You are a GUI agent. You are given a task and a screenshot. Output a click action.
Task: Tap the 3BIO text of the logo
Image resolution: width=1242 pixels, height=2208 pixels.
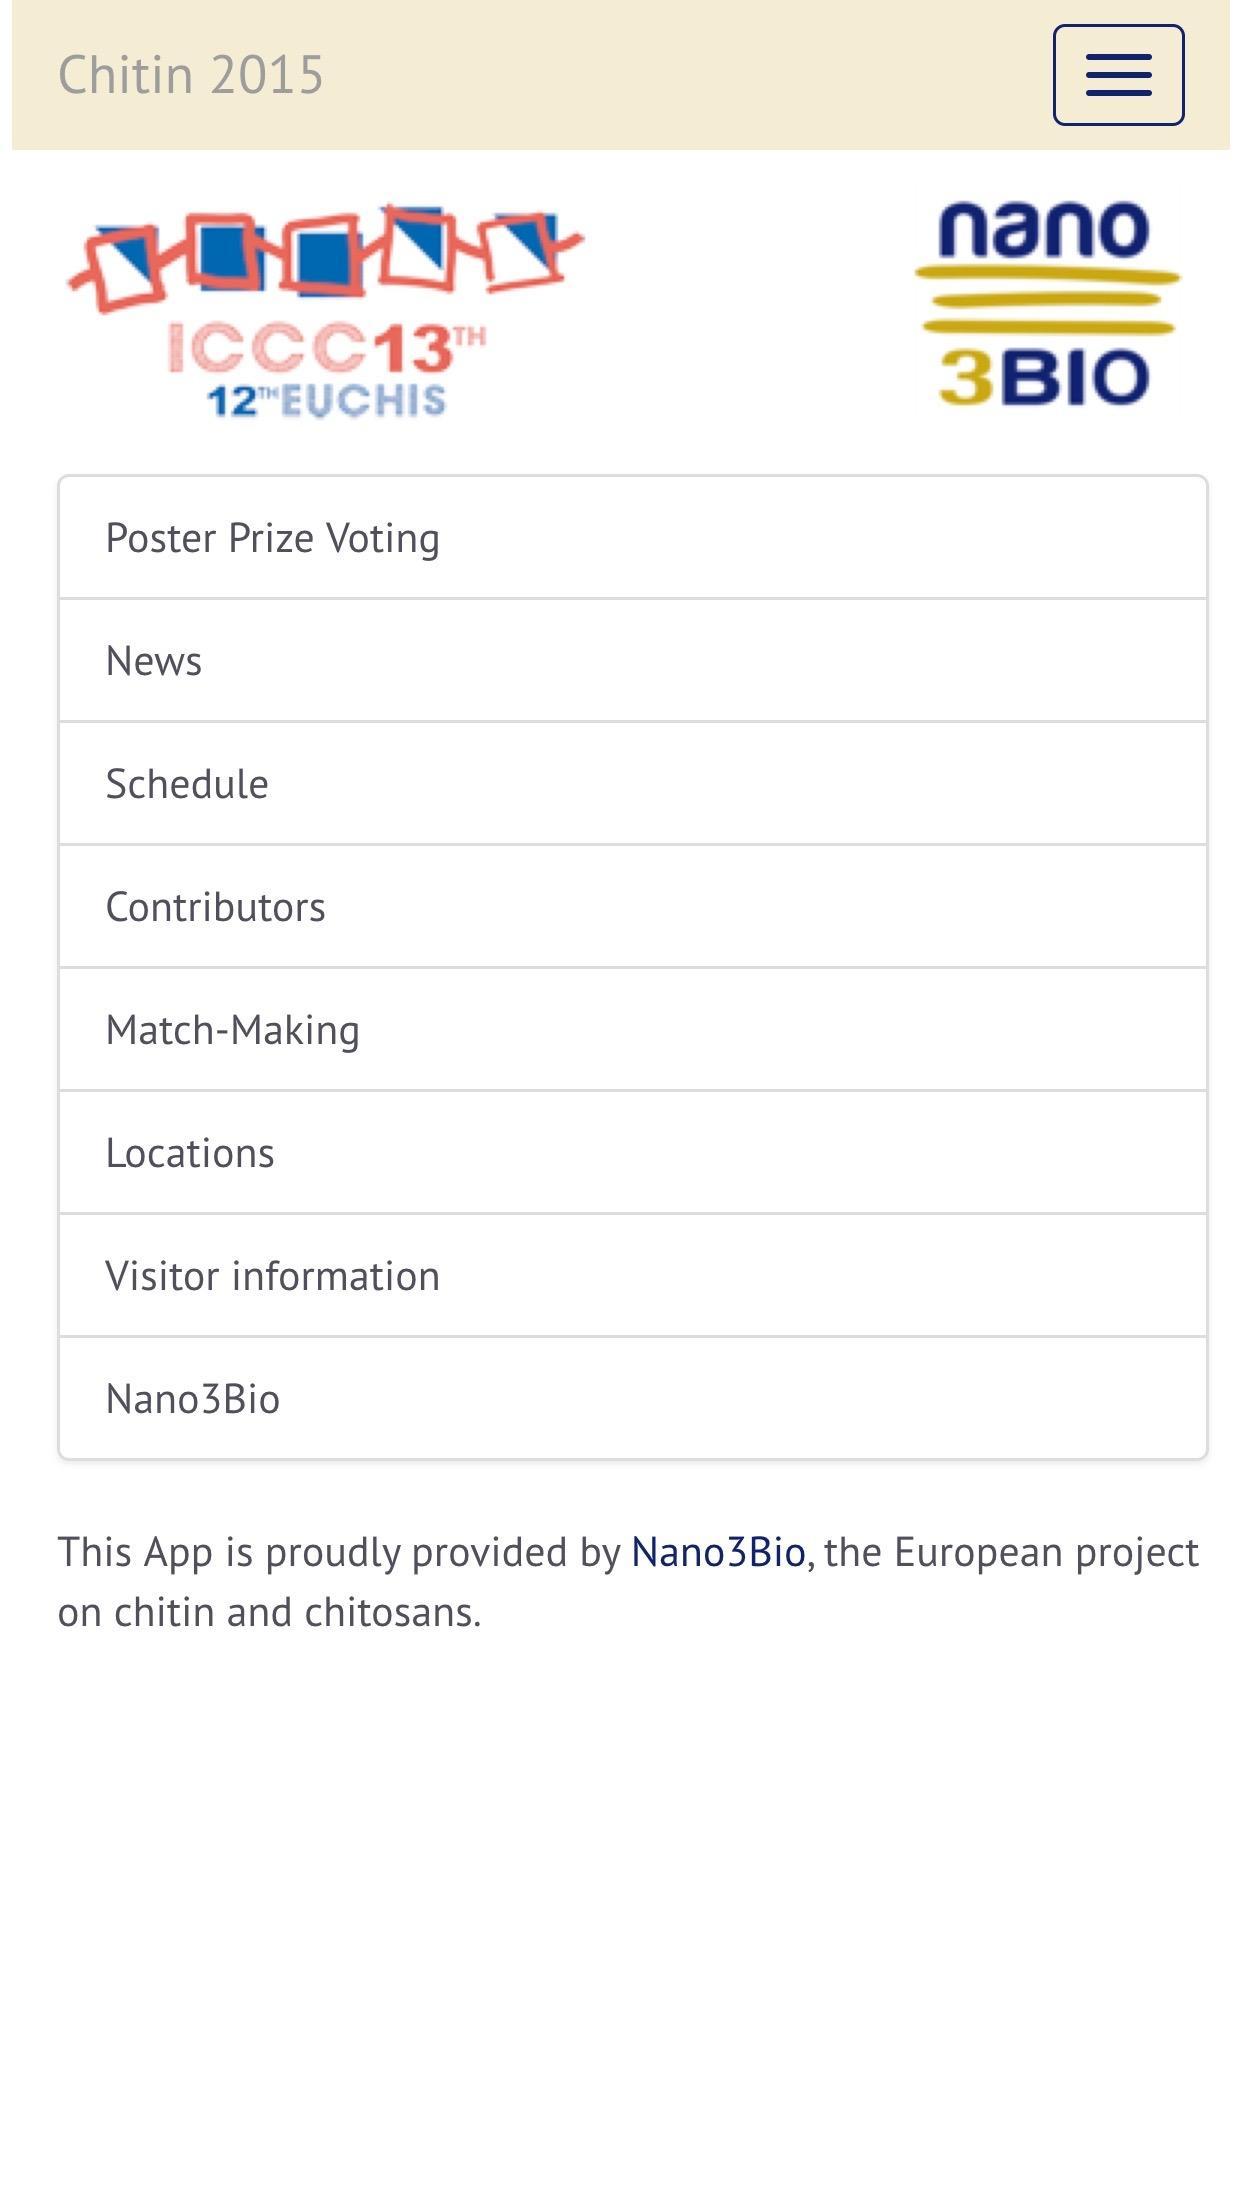pos(1044,377)
